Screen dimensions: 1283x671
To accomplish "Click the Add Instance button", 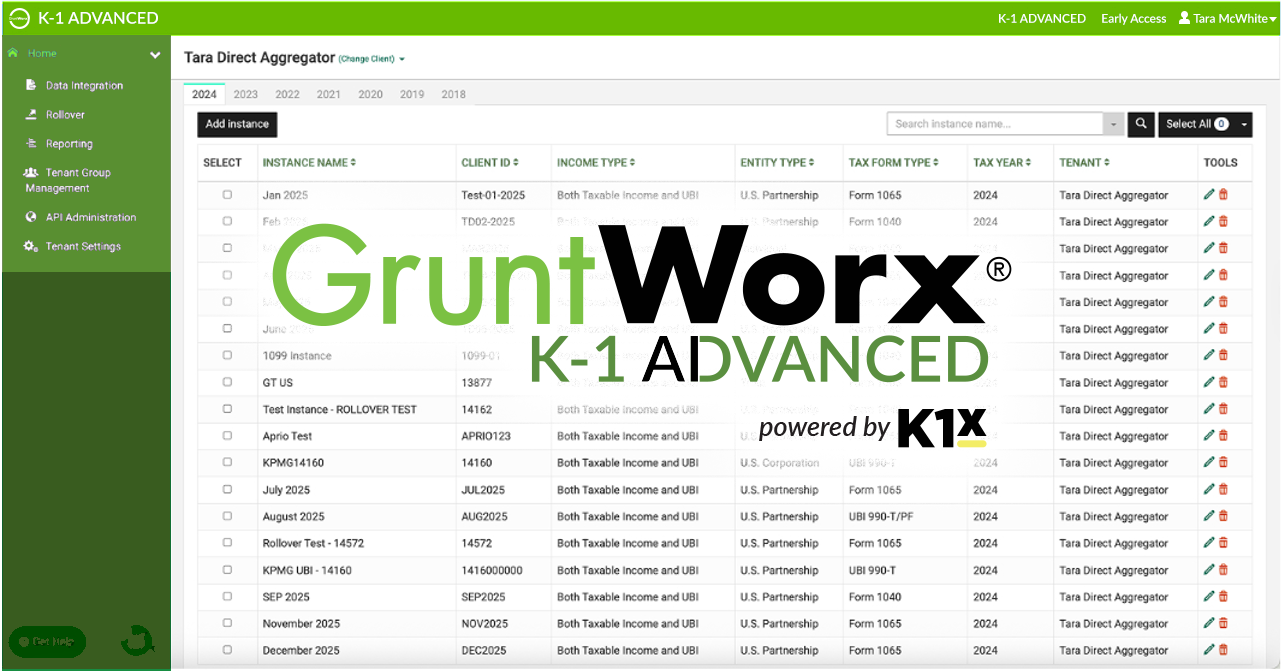I will [x=236, y=124].
